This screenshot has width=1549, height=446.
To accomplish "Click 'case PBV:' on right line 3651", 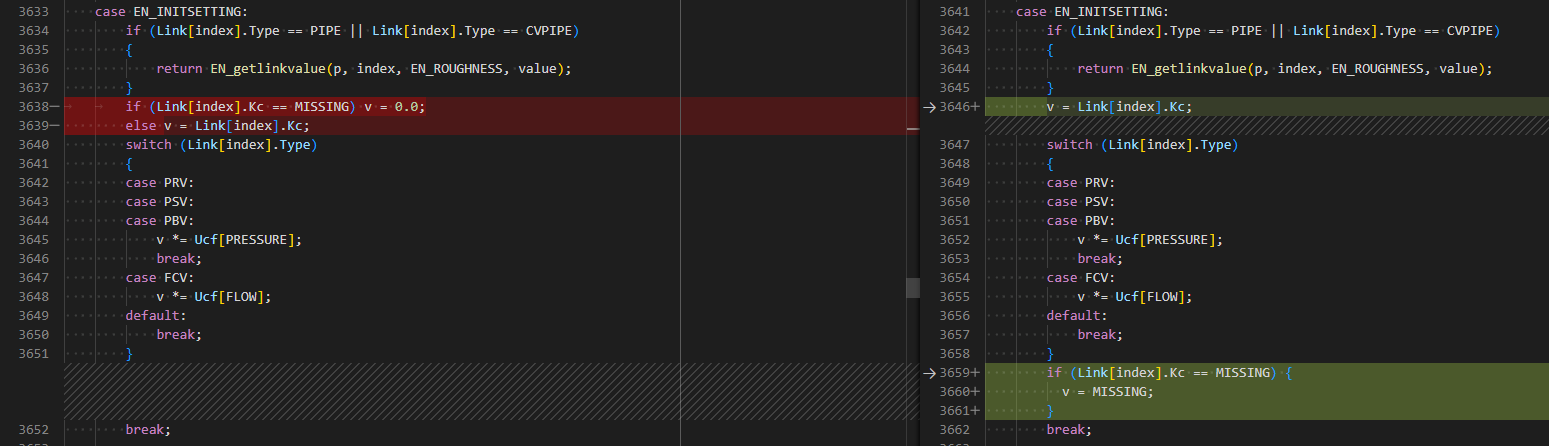I will (x=1081, y=221).
